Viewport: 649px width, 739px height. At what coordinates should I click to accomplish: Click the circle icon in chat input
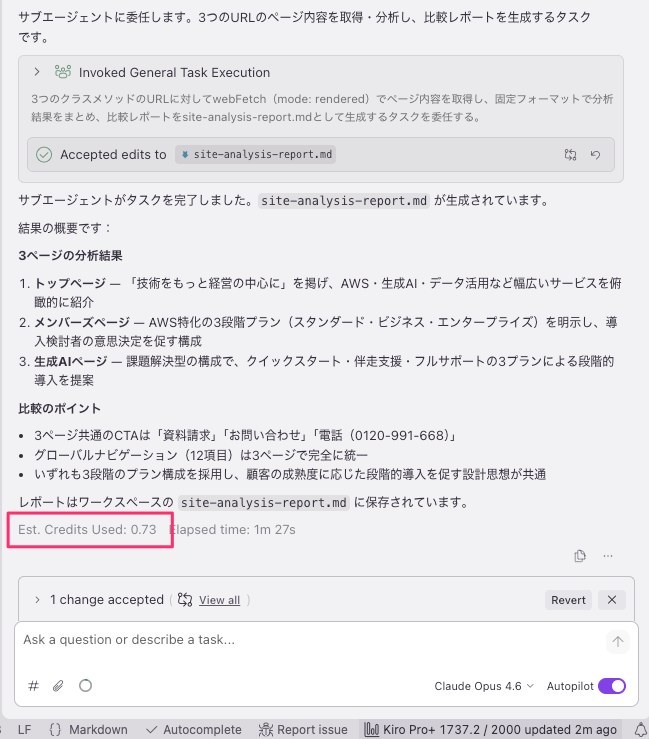point(85,686)
